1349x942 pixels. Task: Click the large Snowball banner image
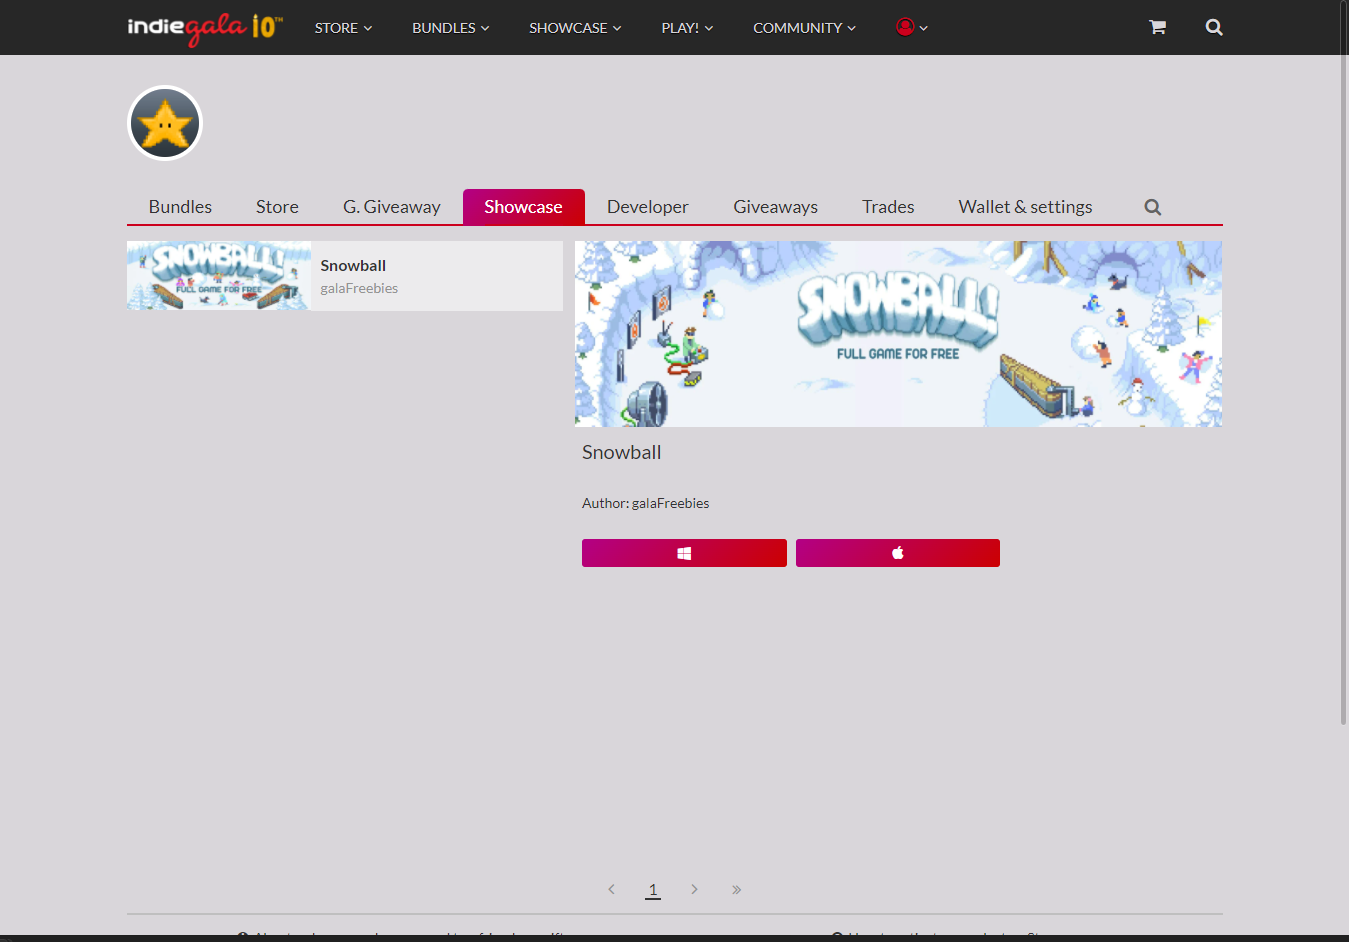898,334
